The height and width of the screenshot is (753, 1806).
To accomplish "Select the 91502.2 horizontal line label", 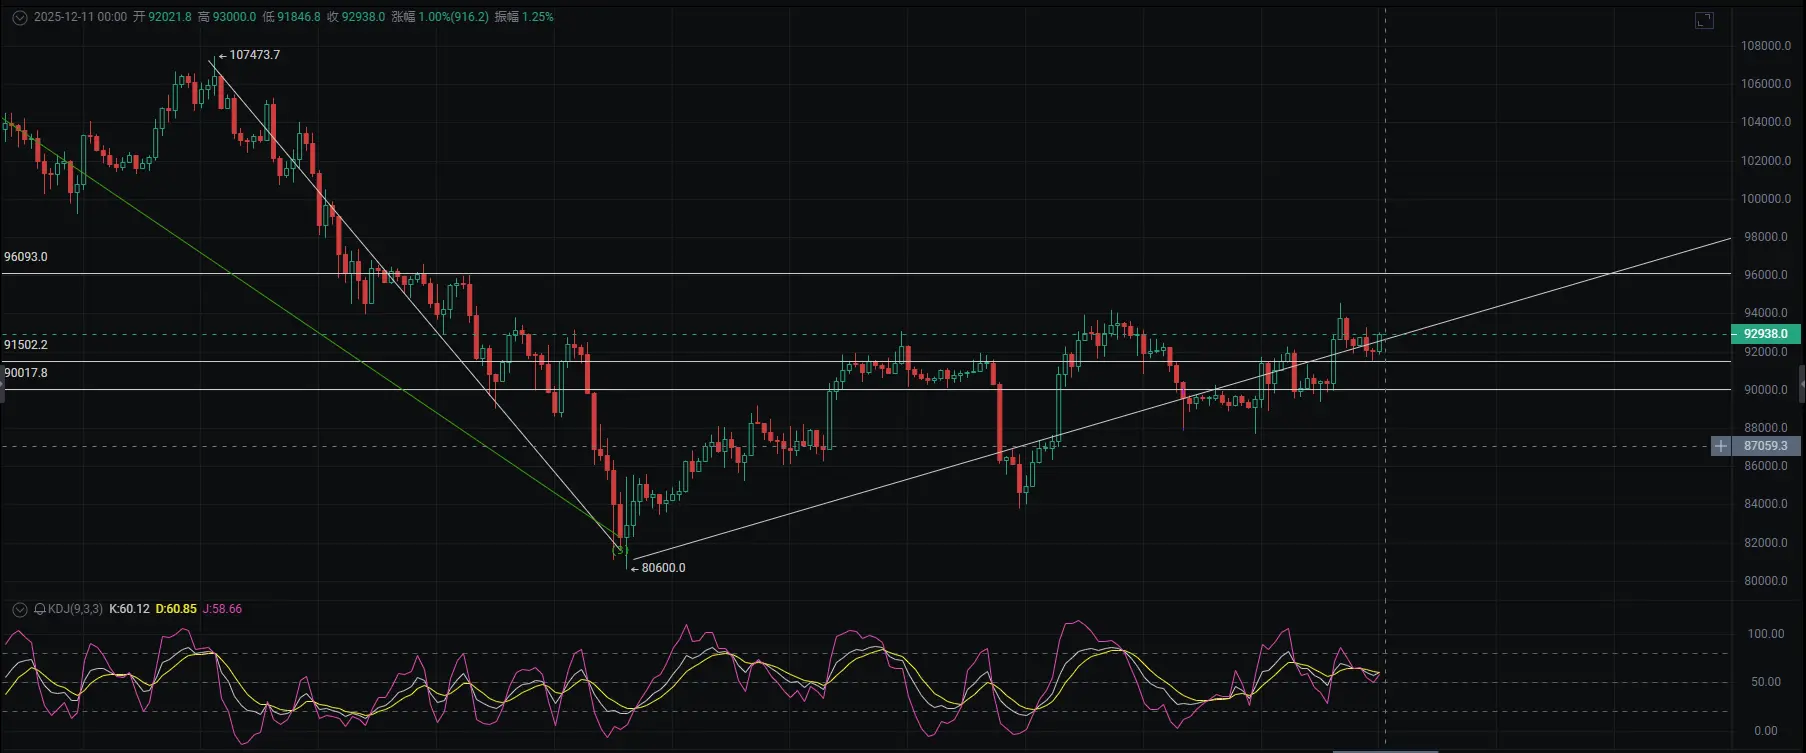I will coord(26,345).
